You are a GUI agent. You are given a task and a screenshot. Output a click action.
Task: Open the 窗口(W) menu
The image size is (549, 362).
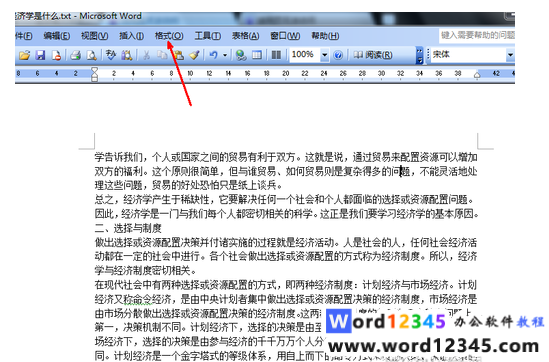click(285, 36)
